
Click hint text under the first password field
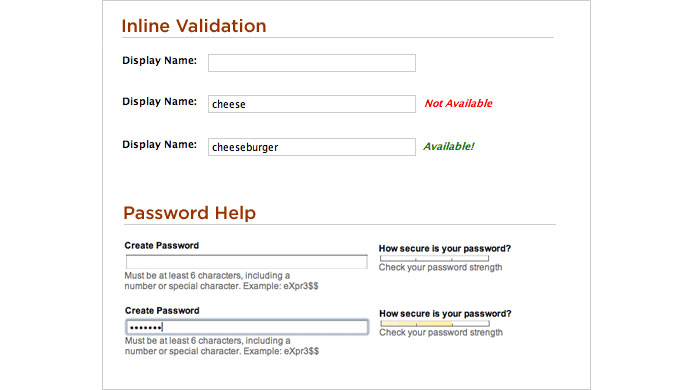[221, 281]
